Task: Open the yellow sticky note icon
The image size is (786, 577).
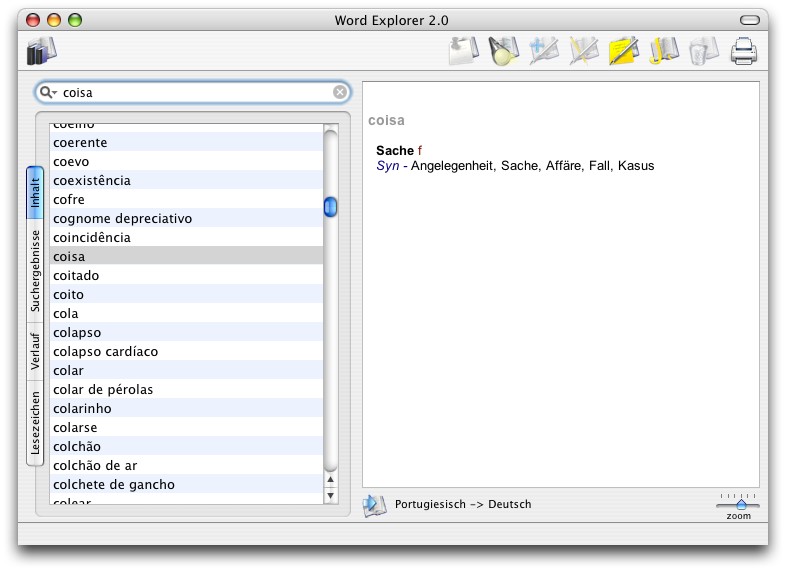Action: pyautogui.click(x=624, y=51)
